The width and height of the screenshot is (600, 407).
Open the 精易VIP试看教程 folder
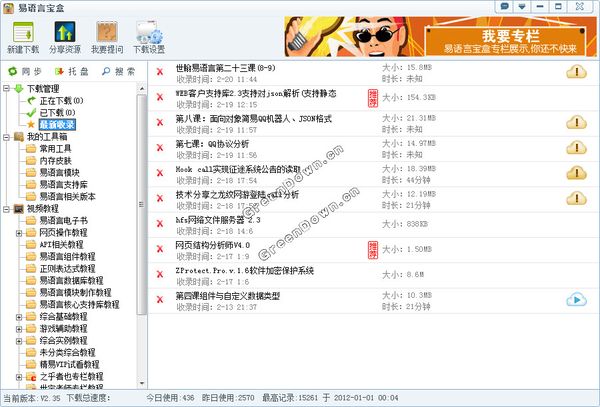click(x=69, y=365)
